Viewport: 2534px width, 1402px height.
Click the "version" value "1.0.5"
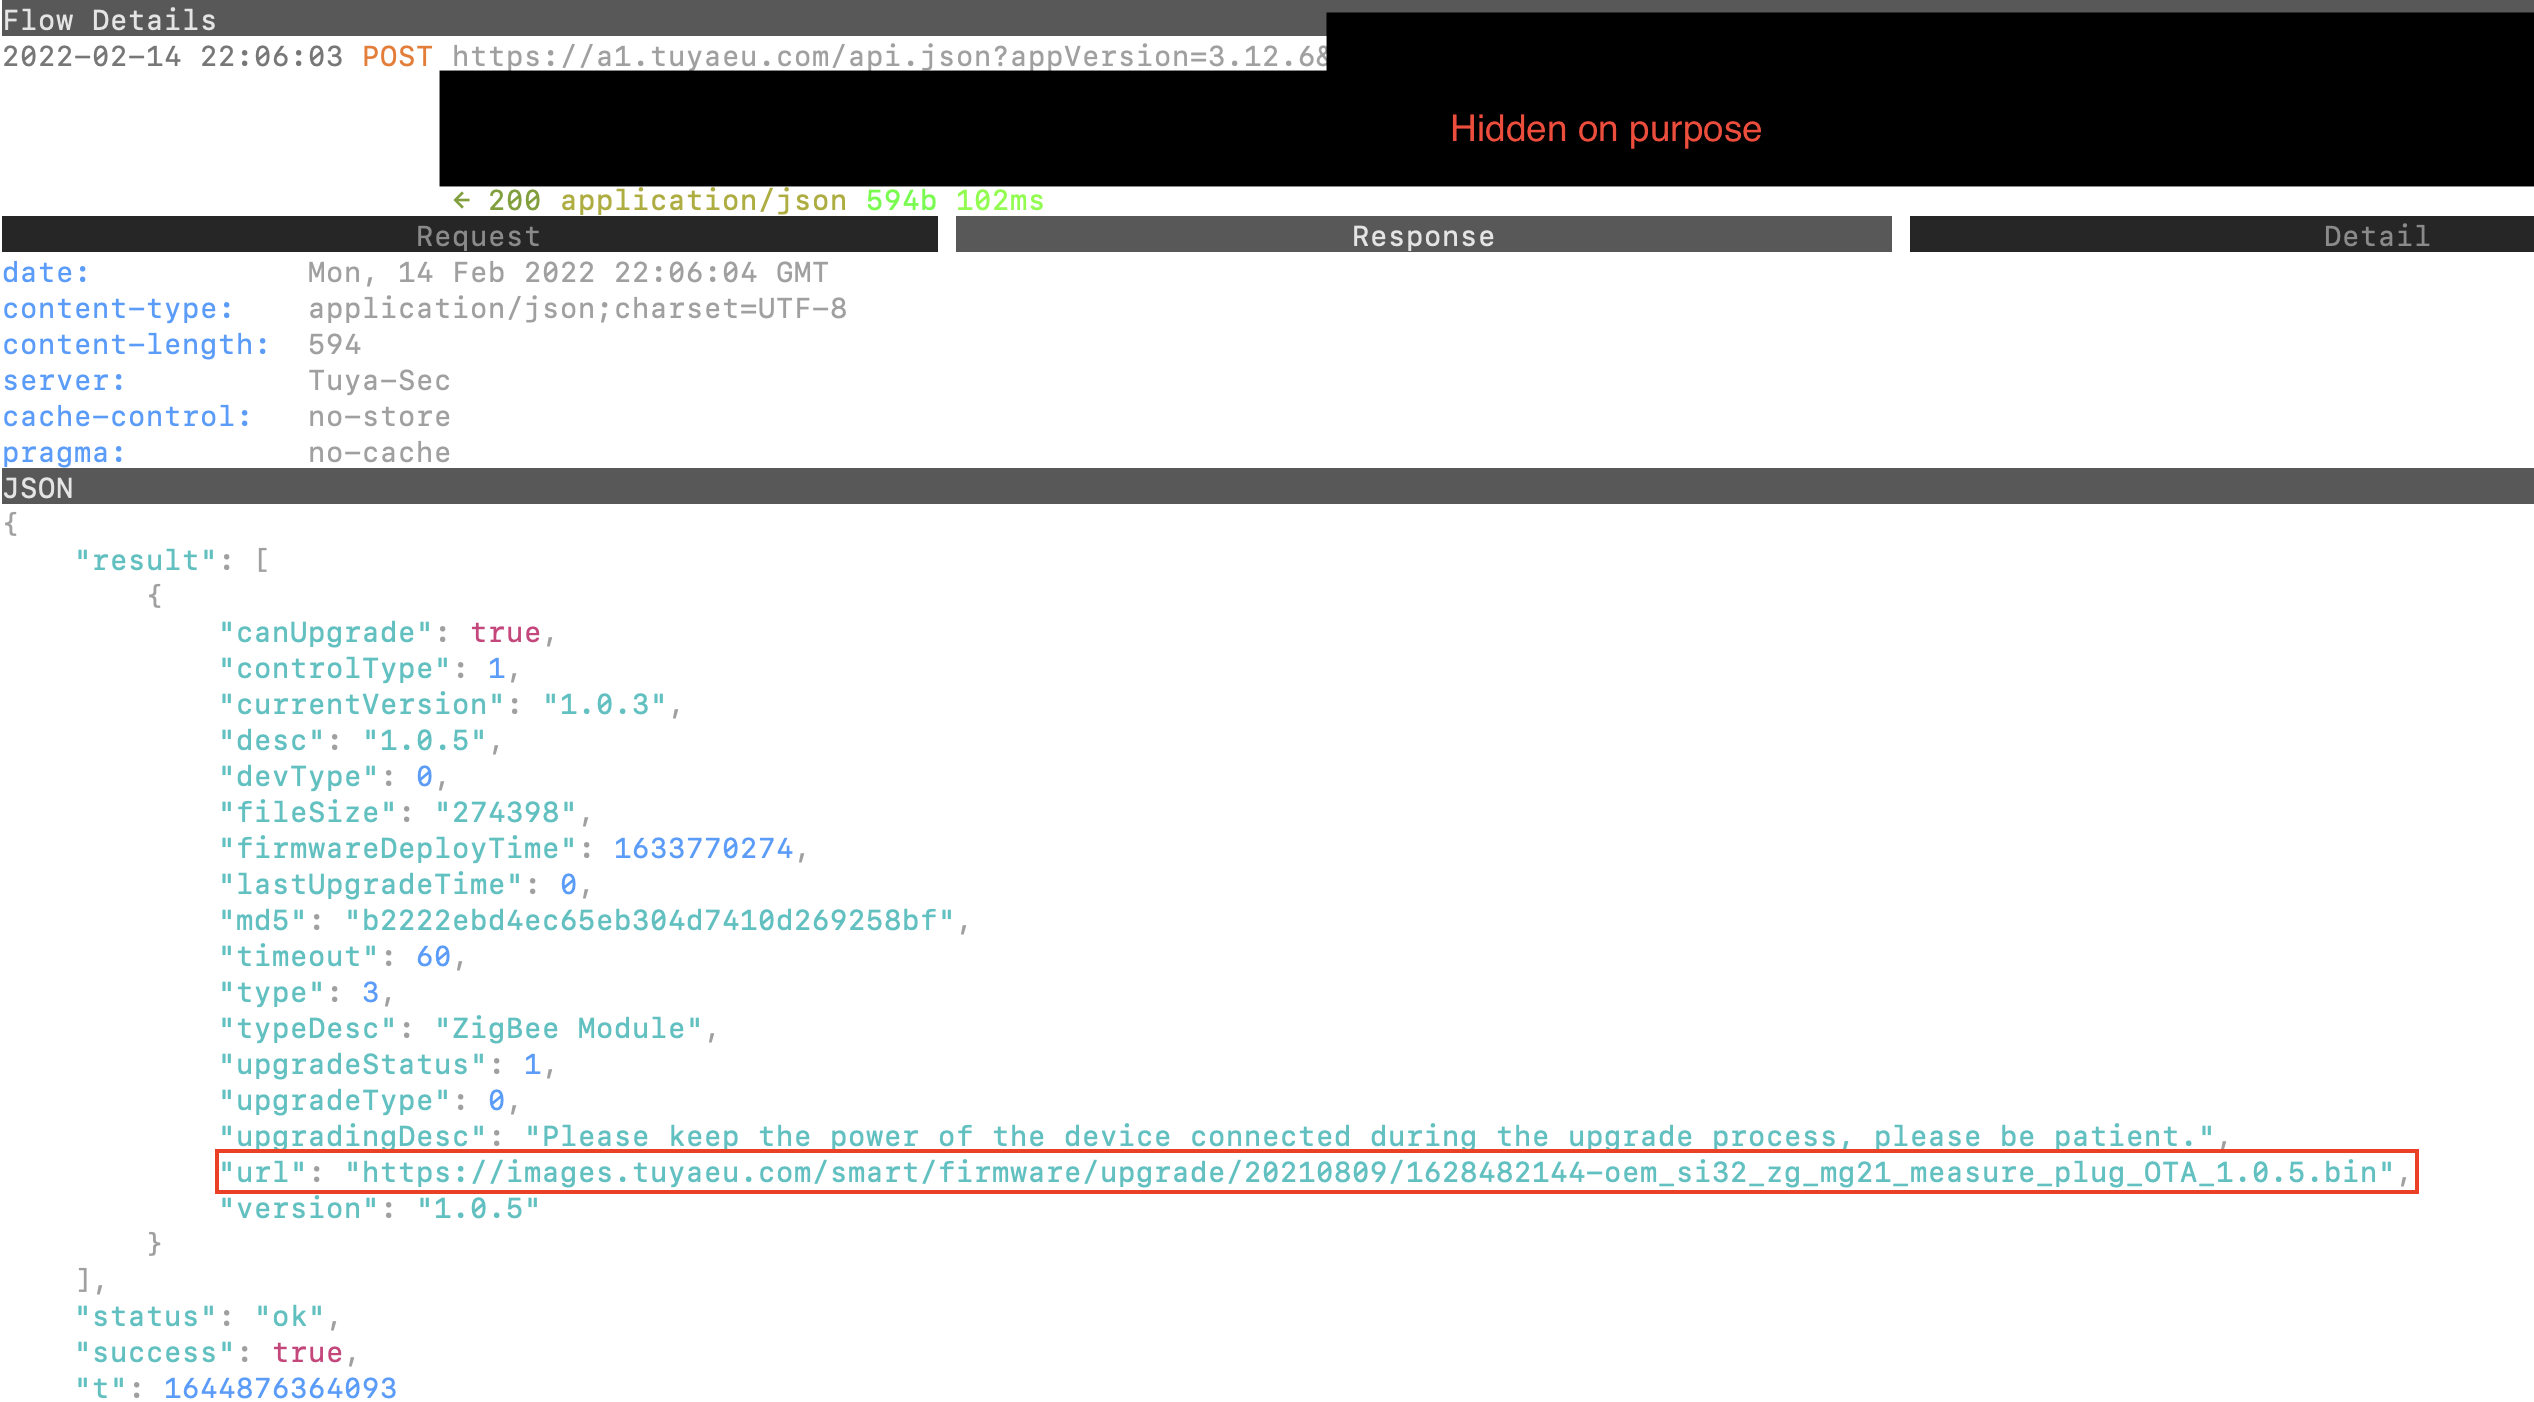coord(478,1208)
